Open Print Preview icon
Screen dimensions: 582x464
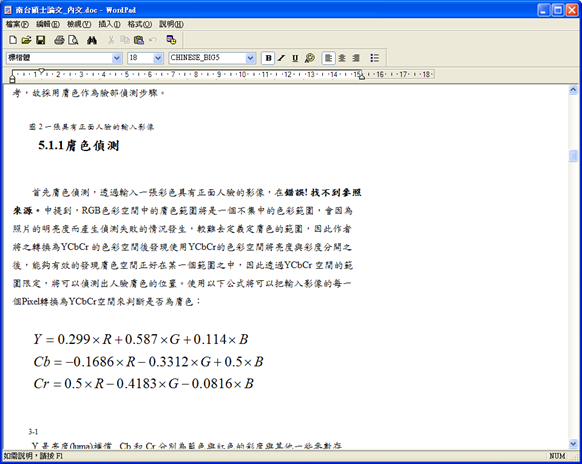73,40
